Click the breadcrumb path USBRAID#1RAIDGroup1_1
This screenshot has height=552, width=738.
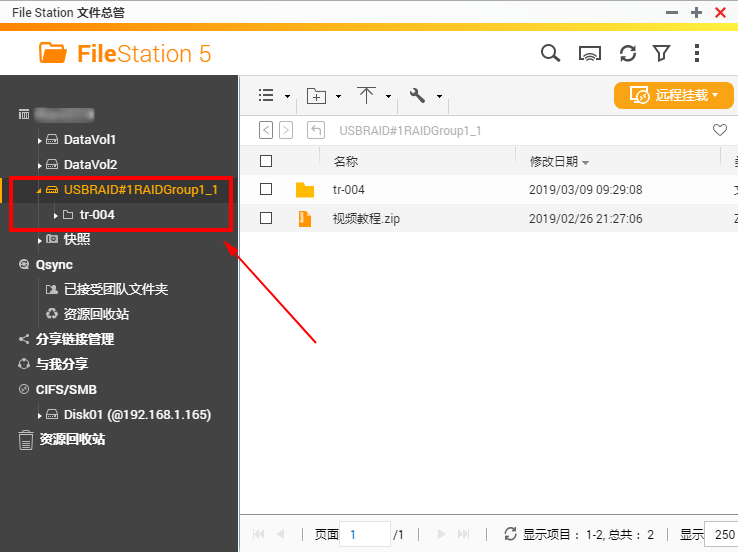coord(410,131)
